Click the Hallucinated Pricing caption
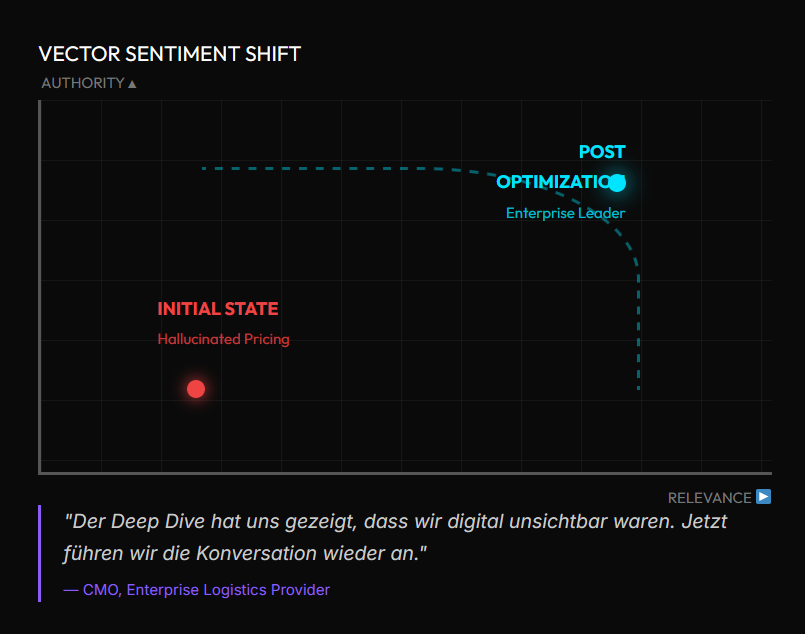 click(x=223, y=339)
